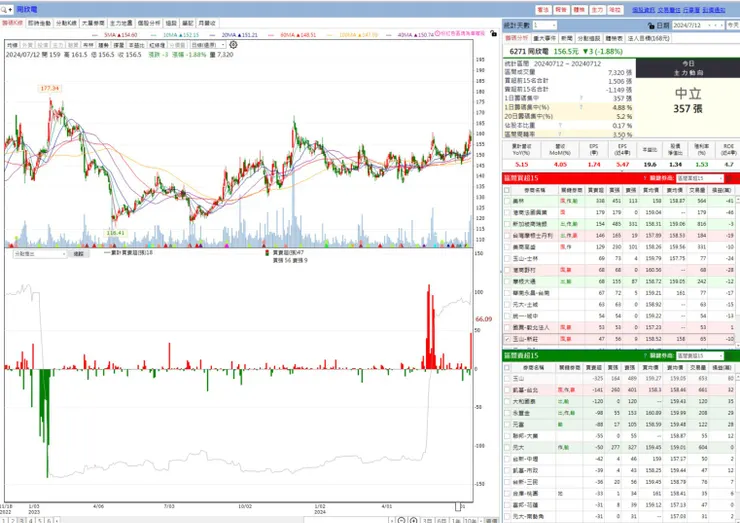Click the timeline range handle at chart bottom
The image size is (740, 523).
click(458, 506)
